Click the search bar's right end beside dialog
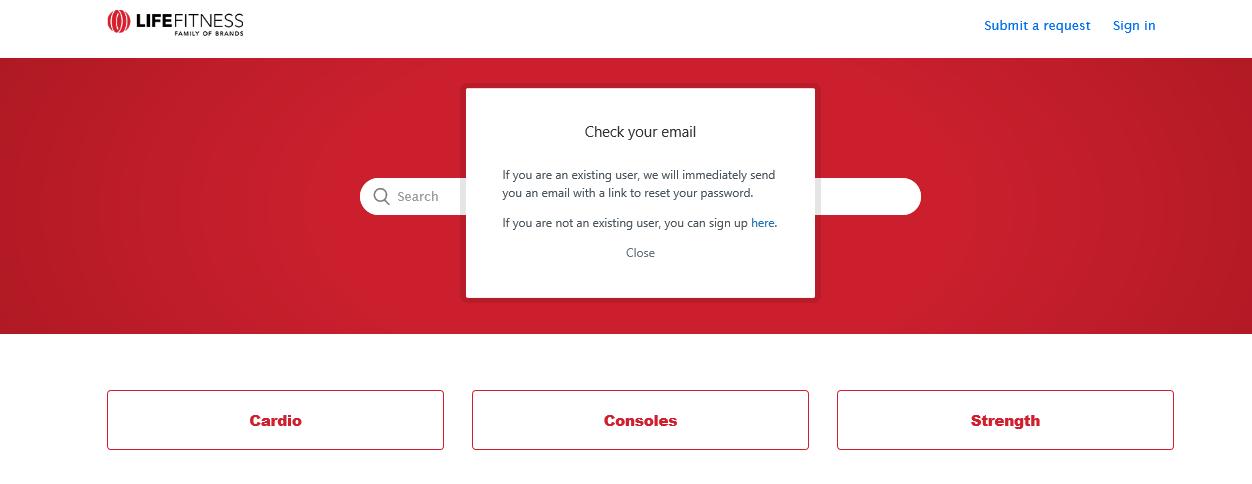This screenshot has height=484, width=1252. pyautogui.click(x=868, y=196)
